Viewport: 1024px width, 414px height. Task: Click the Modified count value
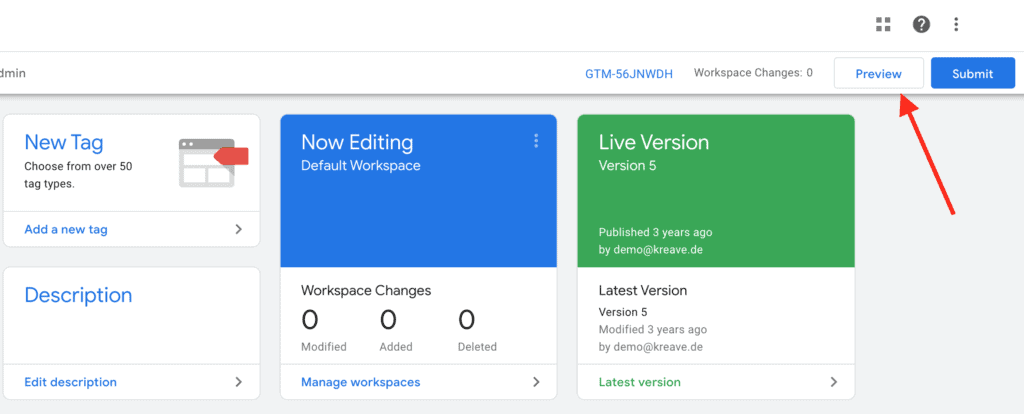(310, 320)
